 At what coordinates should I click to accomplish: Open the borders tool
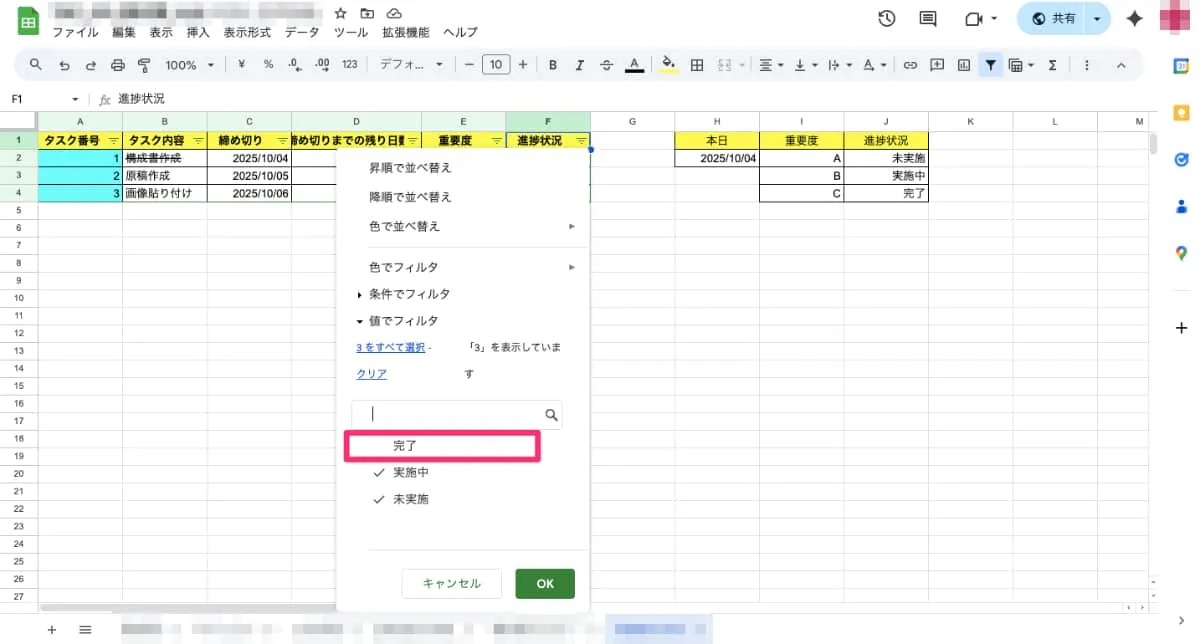coord(696,64)
